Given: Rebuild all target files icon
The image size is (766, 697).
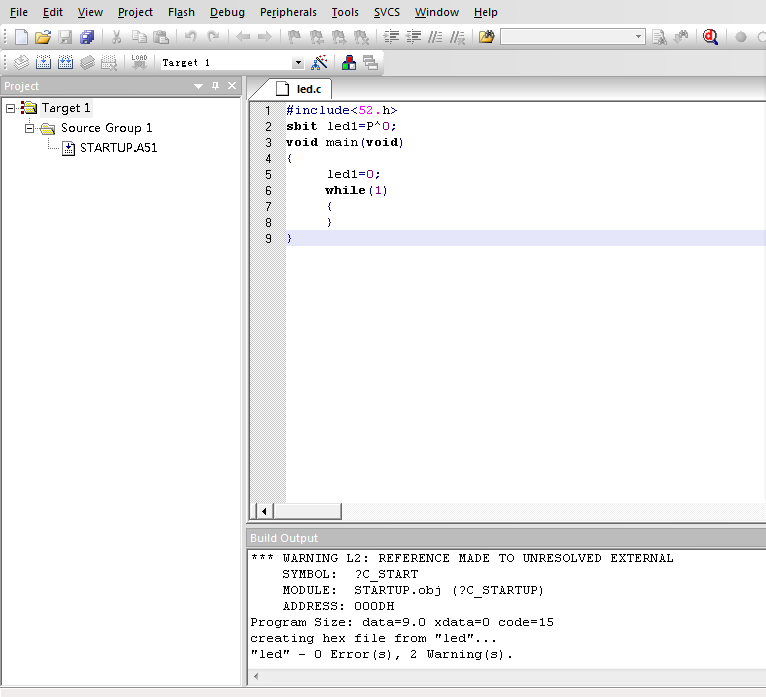Looking at the screenshot, I should 65,63.
